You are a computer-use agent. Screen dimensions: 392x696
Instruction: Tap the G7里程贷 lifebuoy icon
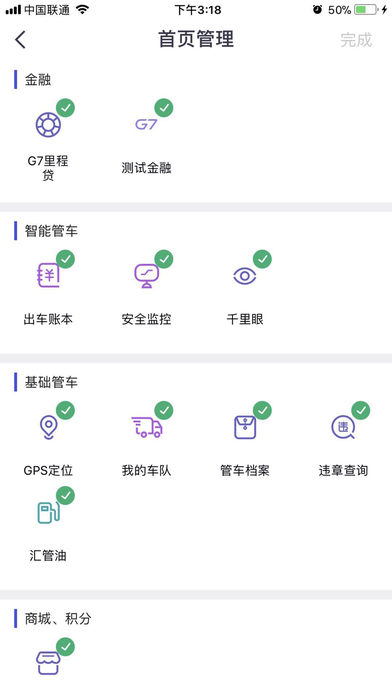(48, 125)
